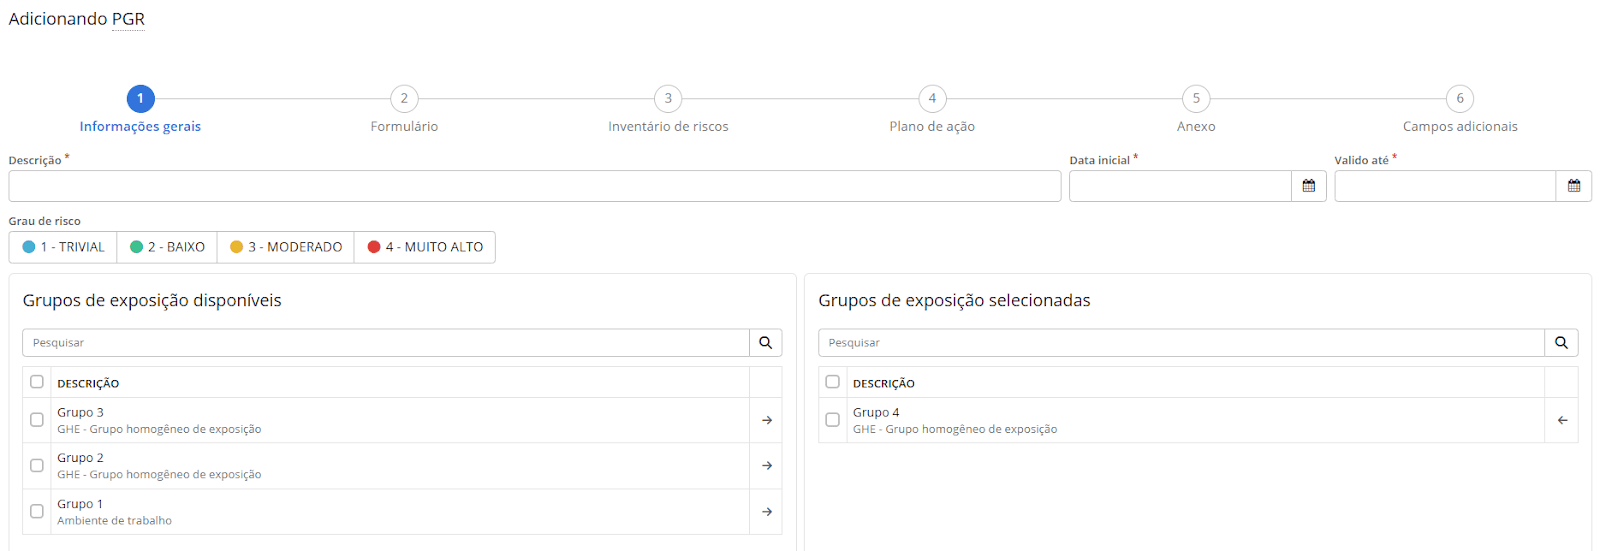Open the Informações gerais step

point(140,127)
